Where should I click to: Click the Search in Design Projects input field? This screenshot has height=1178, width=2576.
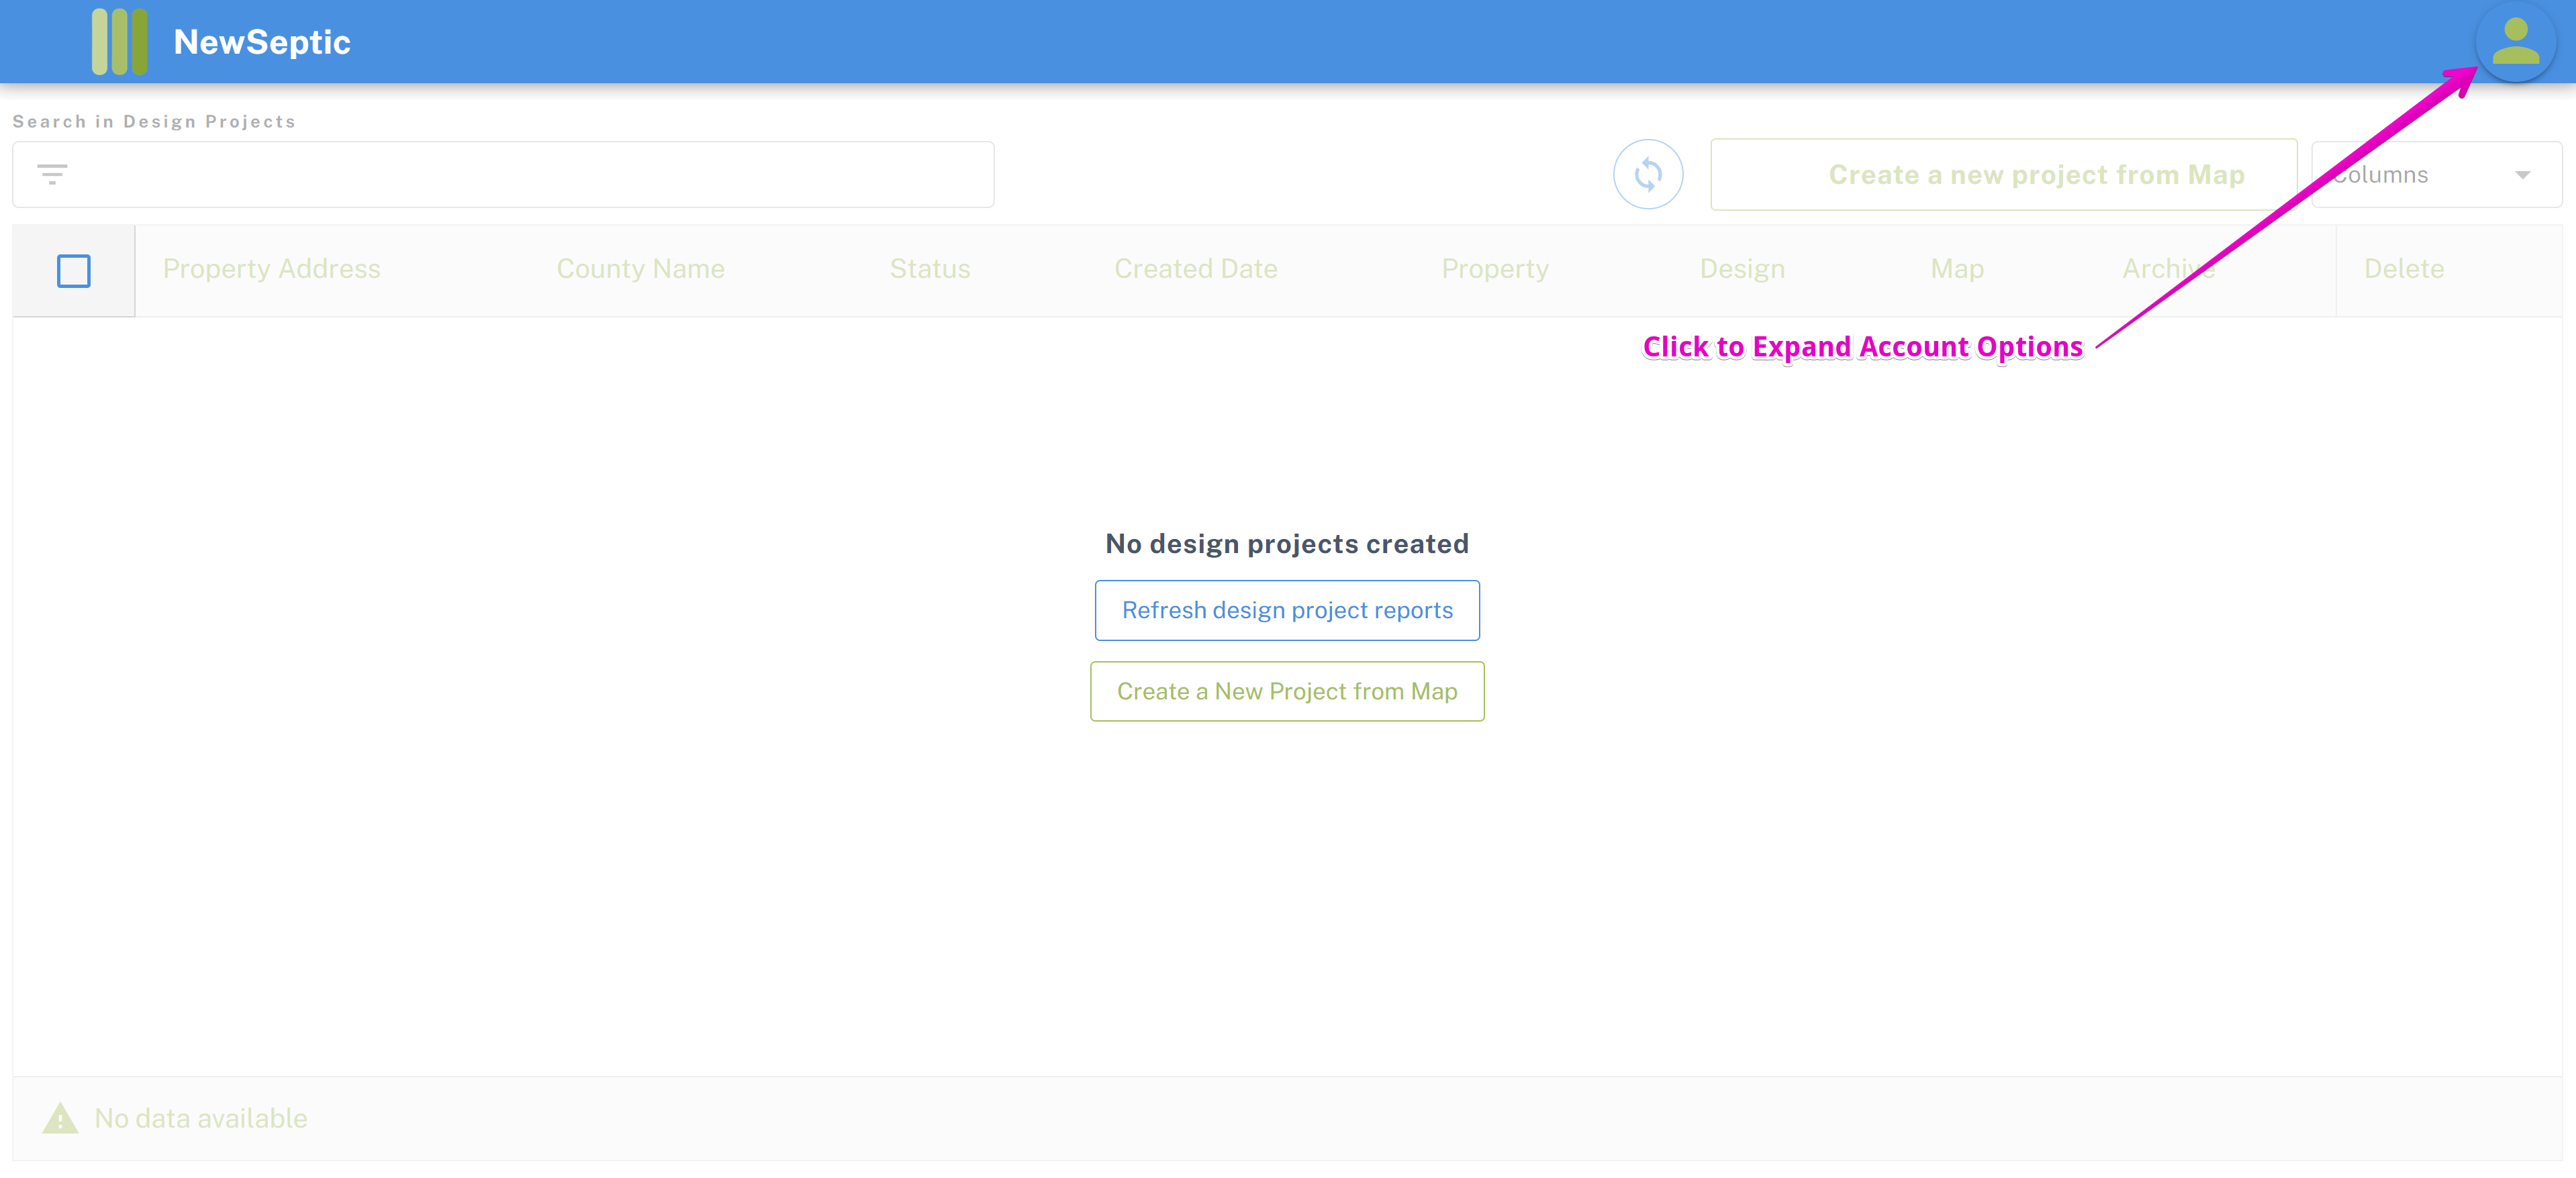click(504, 174)
